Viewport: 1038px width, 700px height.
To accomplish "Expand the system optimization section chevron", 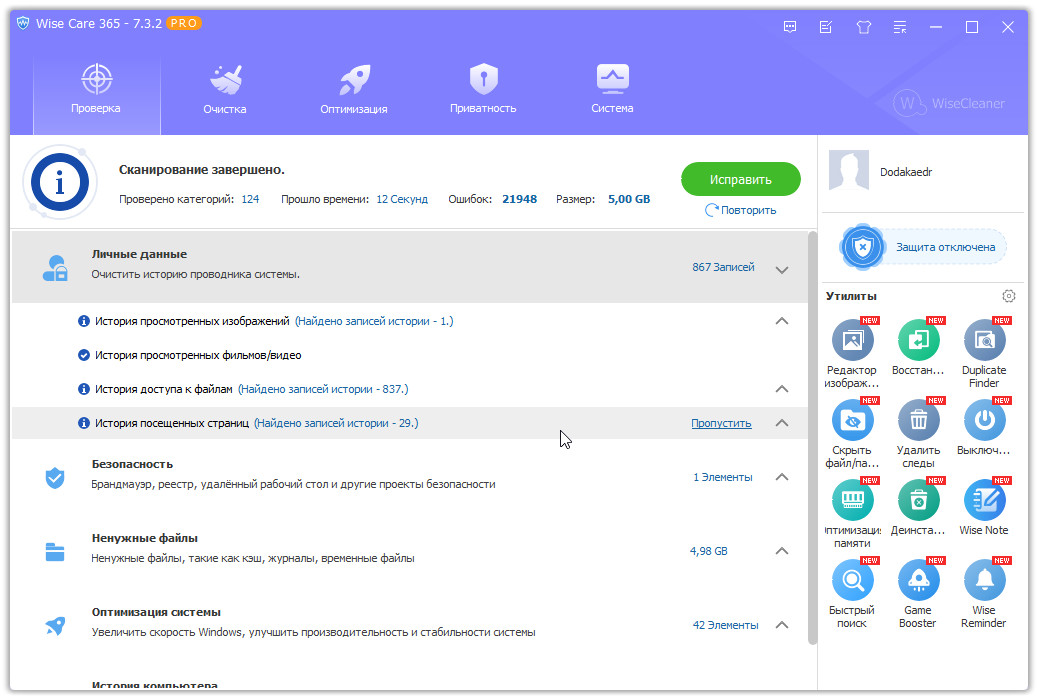I will [x=782, y=625].
